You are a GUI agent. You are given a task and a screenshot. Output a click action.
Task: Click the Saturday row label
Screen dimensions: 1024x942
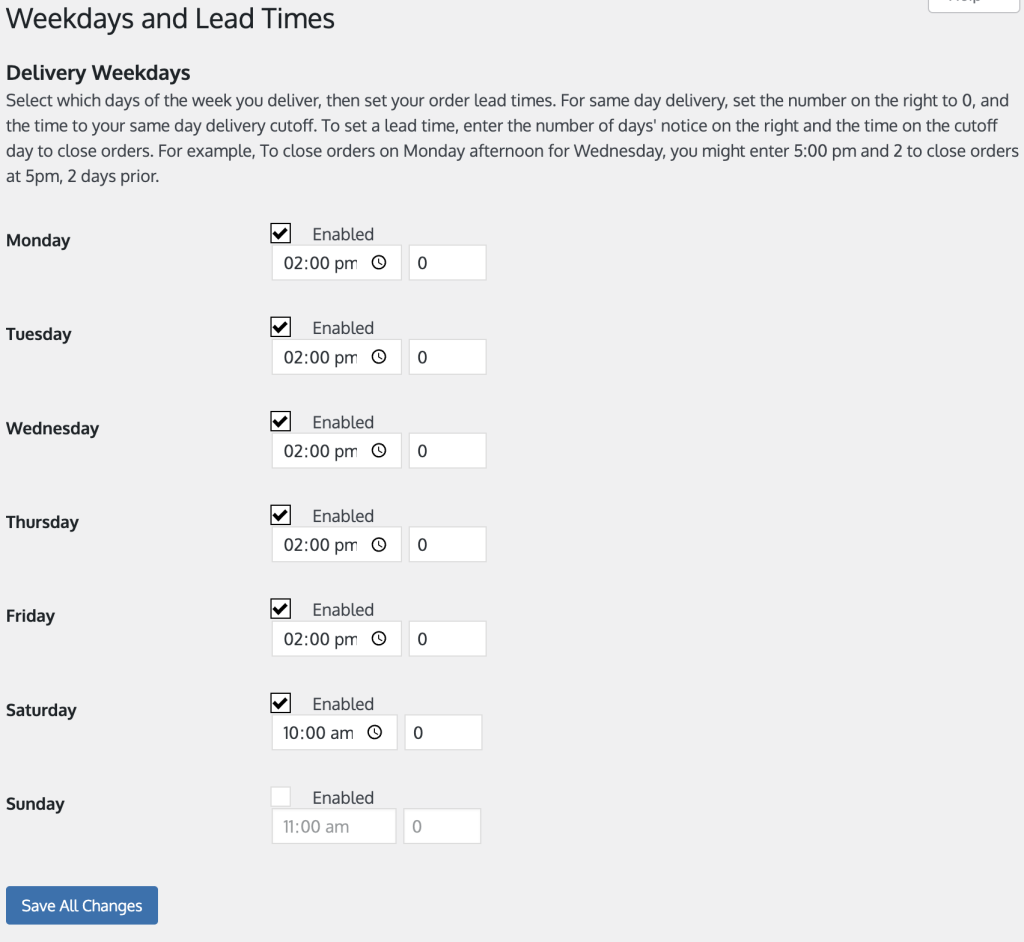[x=41, y=710]
